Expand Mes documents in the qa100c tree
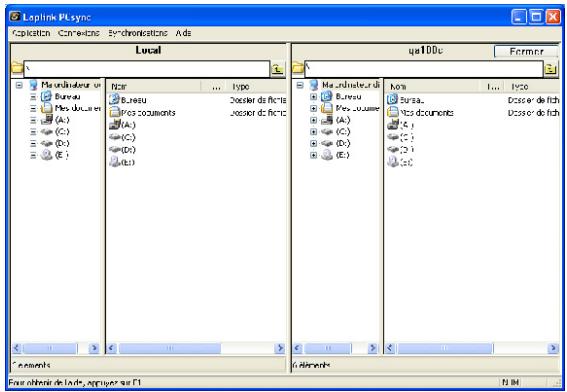The image size is (567, 392). 314,108
